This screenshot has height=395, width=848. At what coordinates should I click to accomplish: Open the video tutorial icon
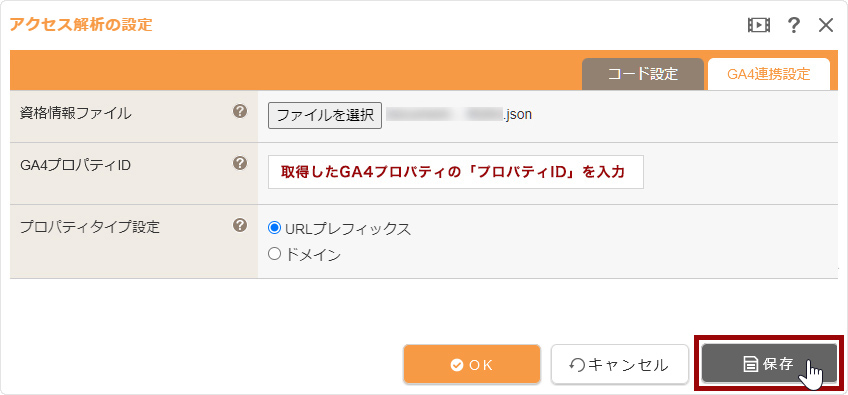pyautogui.click(x=759, y=25)
